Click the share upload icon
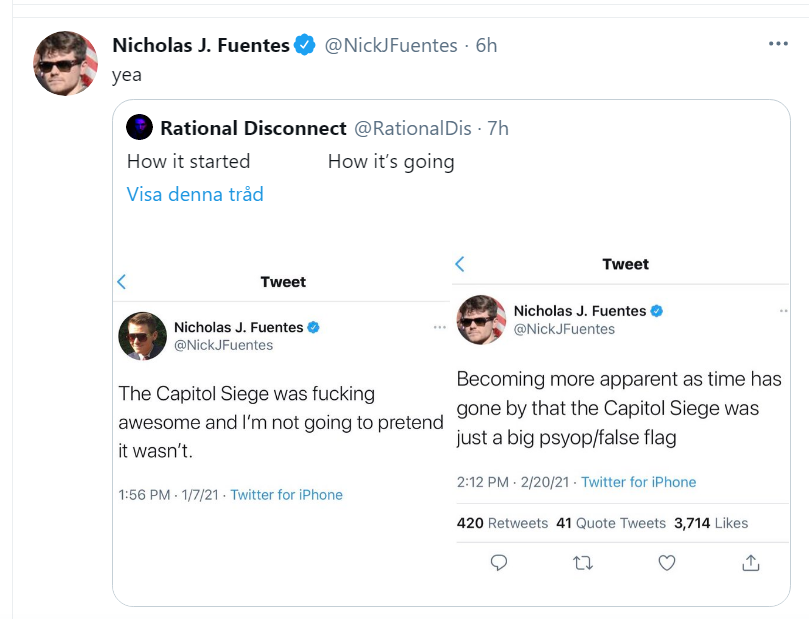Viewport: 809px width, 619px height. [751, 563]
